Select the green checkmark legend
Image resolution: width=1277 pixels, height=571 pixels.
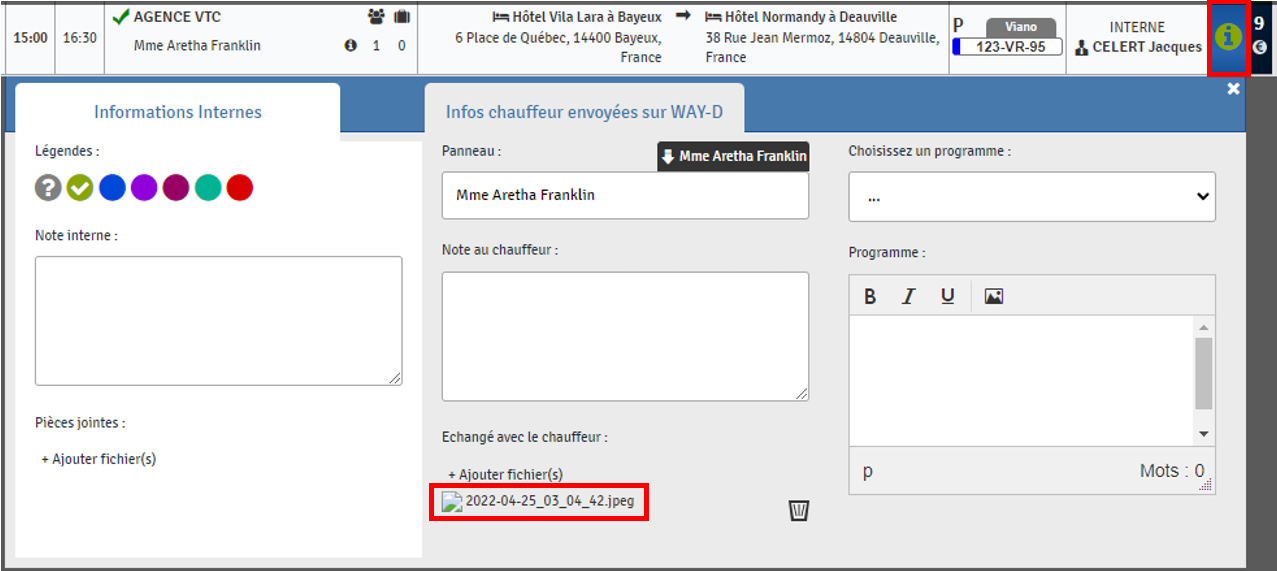coord(80,187)
